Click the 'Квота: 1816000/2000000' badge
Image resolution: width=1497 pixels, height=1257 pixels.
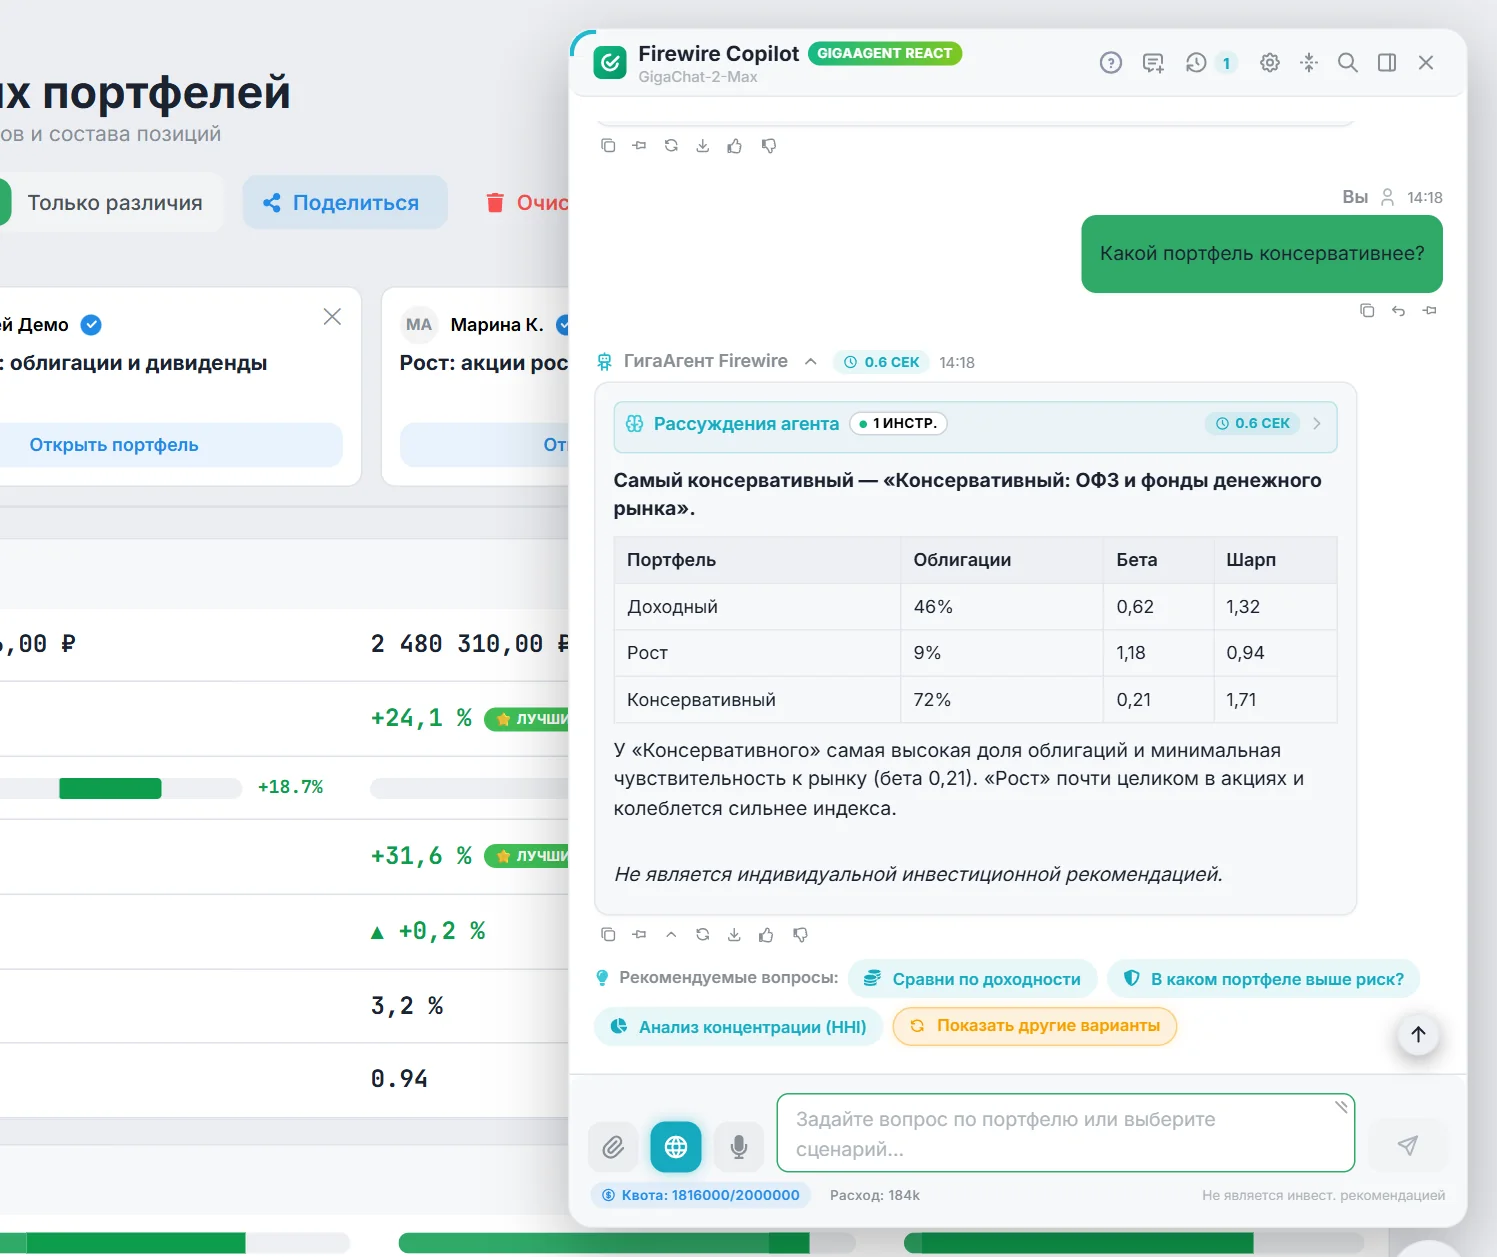coord(701,1195)
